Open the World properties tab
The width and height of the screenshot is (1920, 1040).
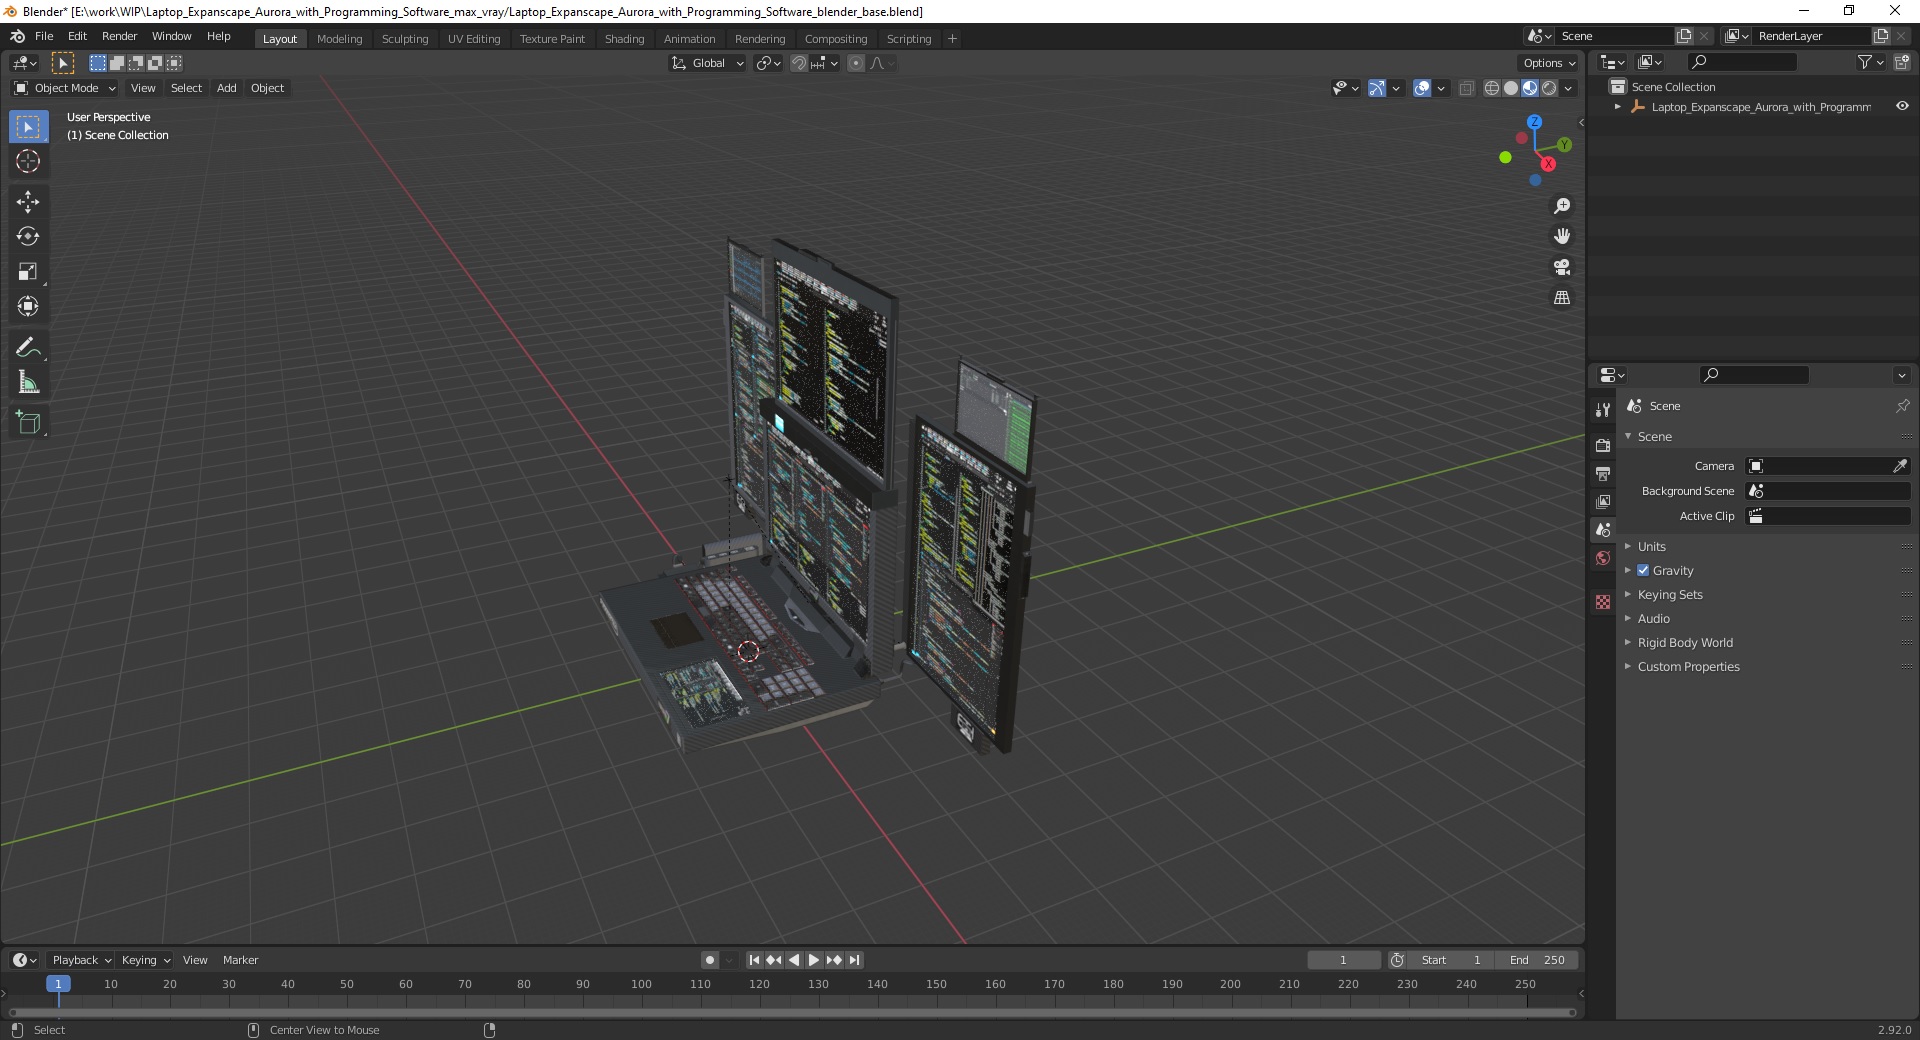[1603, 558]
